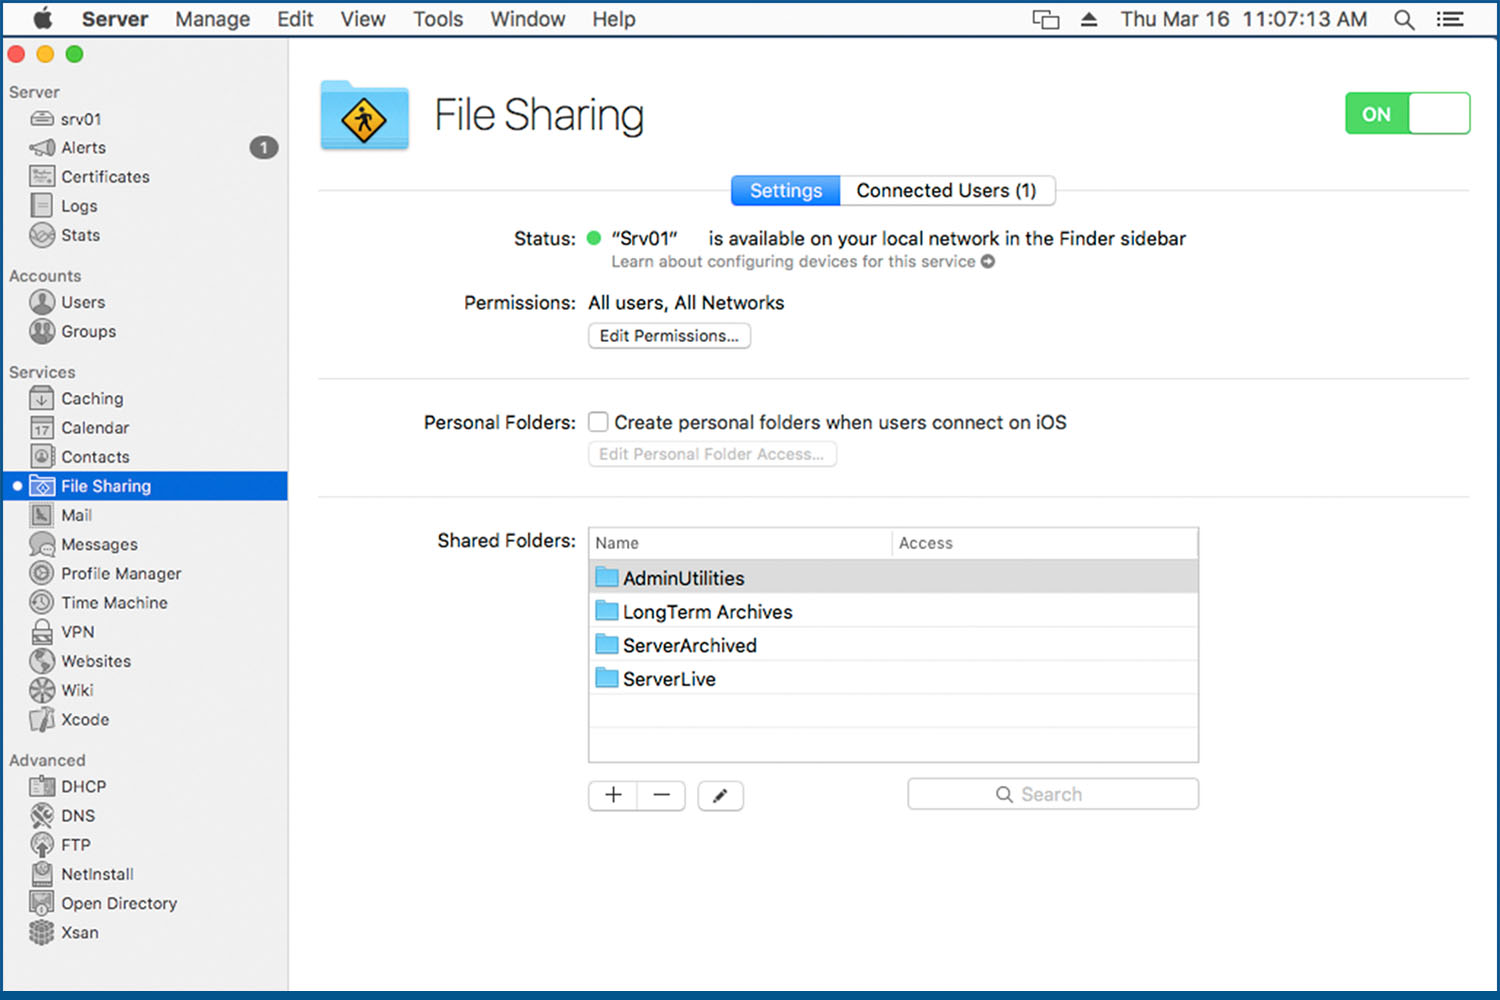The width and height of the screenshot is (1500, 1000).
Task: Open DNS advanced icon
Action: [x=42, y=816]
